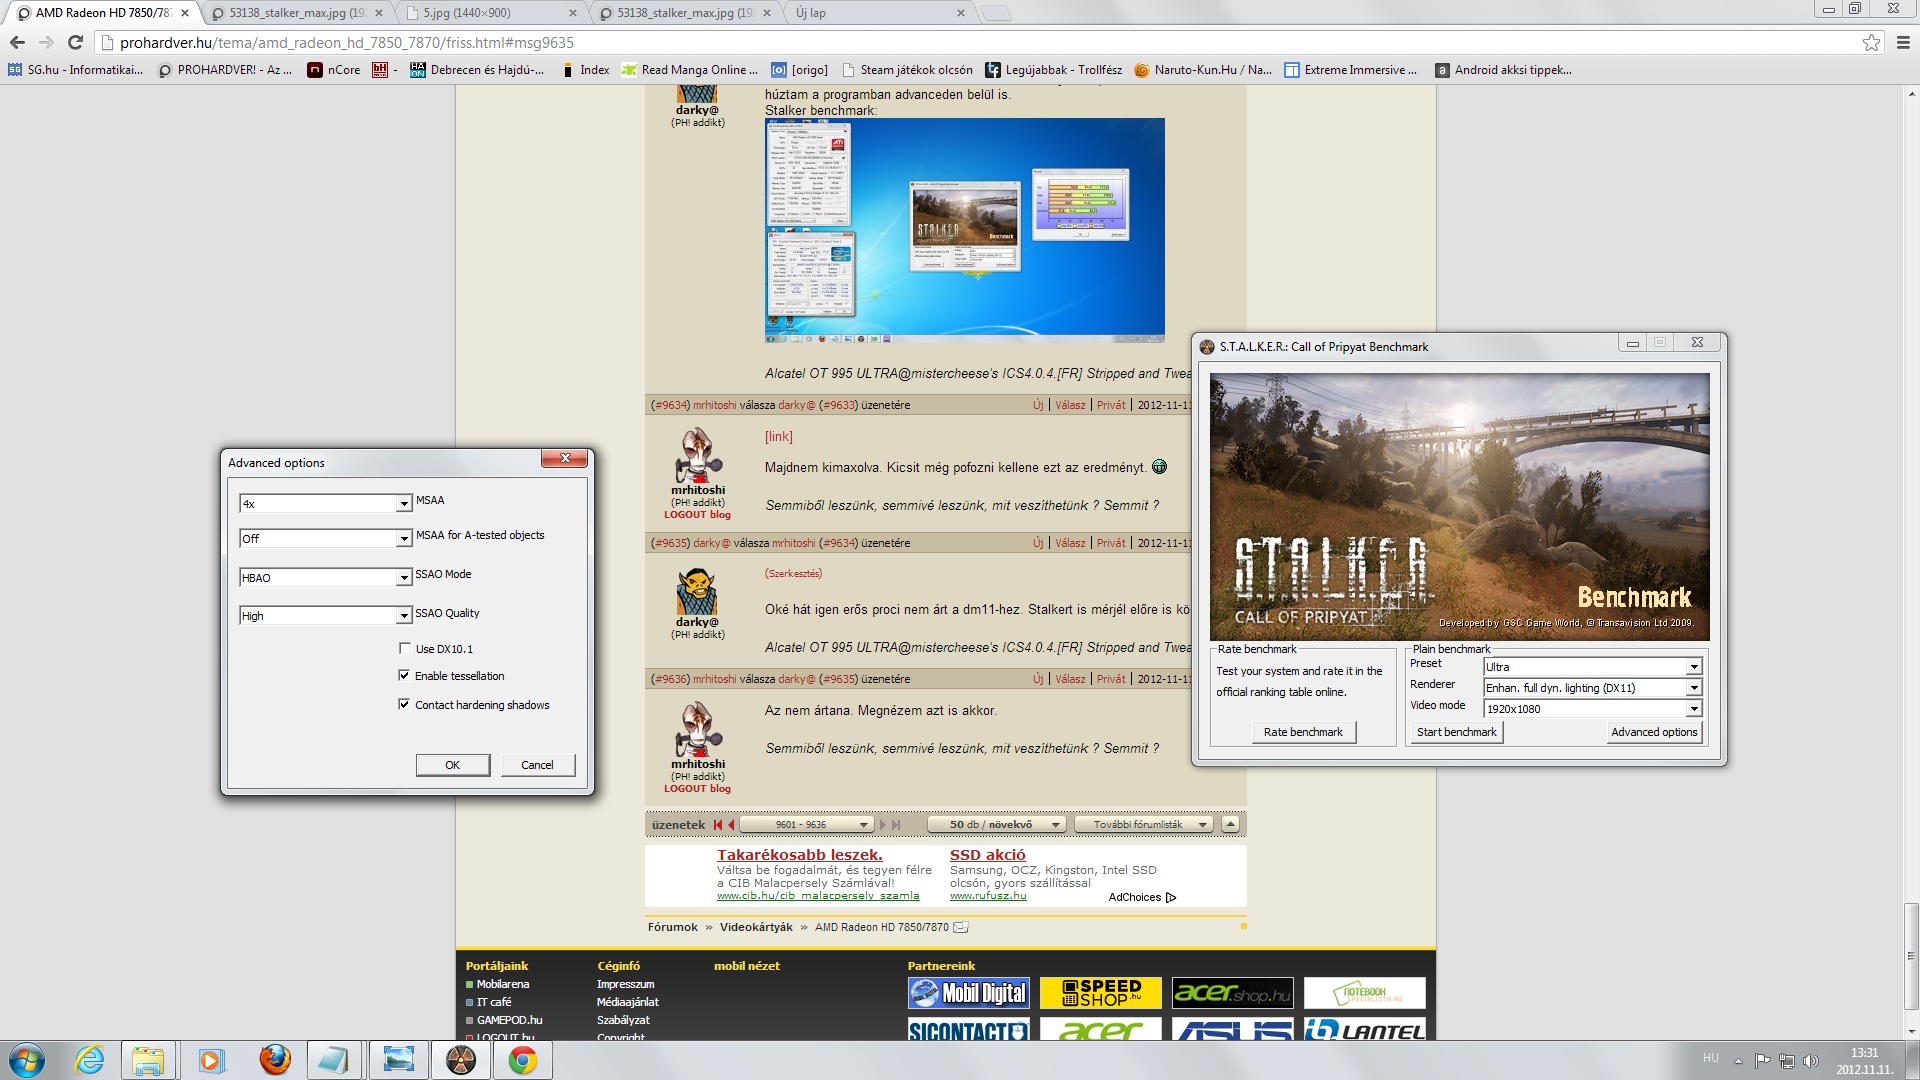Switch to S.T.A.L.K.E.R. benchmark taskbar icon
Viewport: 1920px width, 1080px height.
[460, 1060]
